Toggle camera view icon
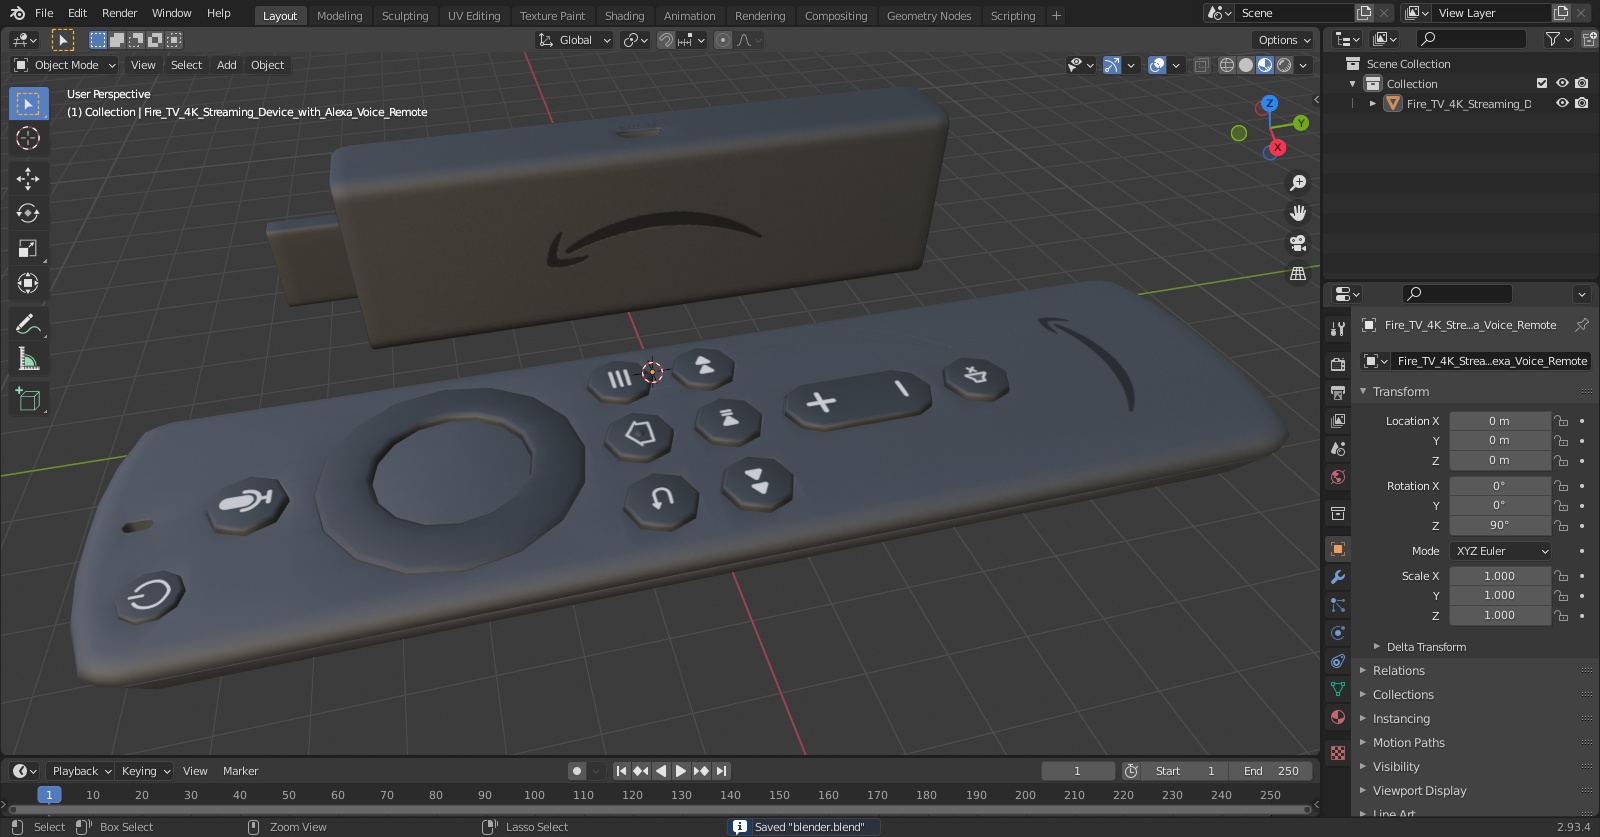 click(1298, 243)
